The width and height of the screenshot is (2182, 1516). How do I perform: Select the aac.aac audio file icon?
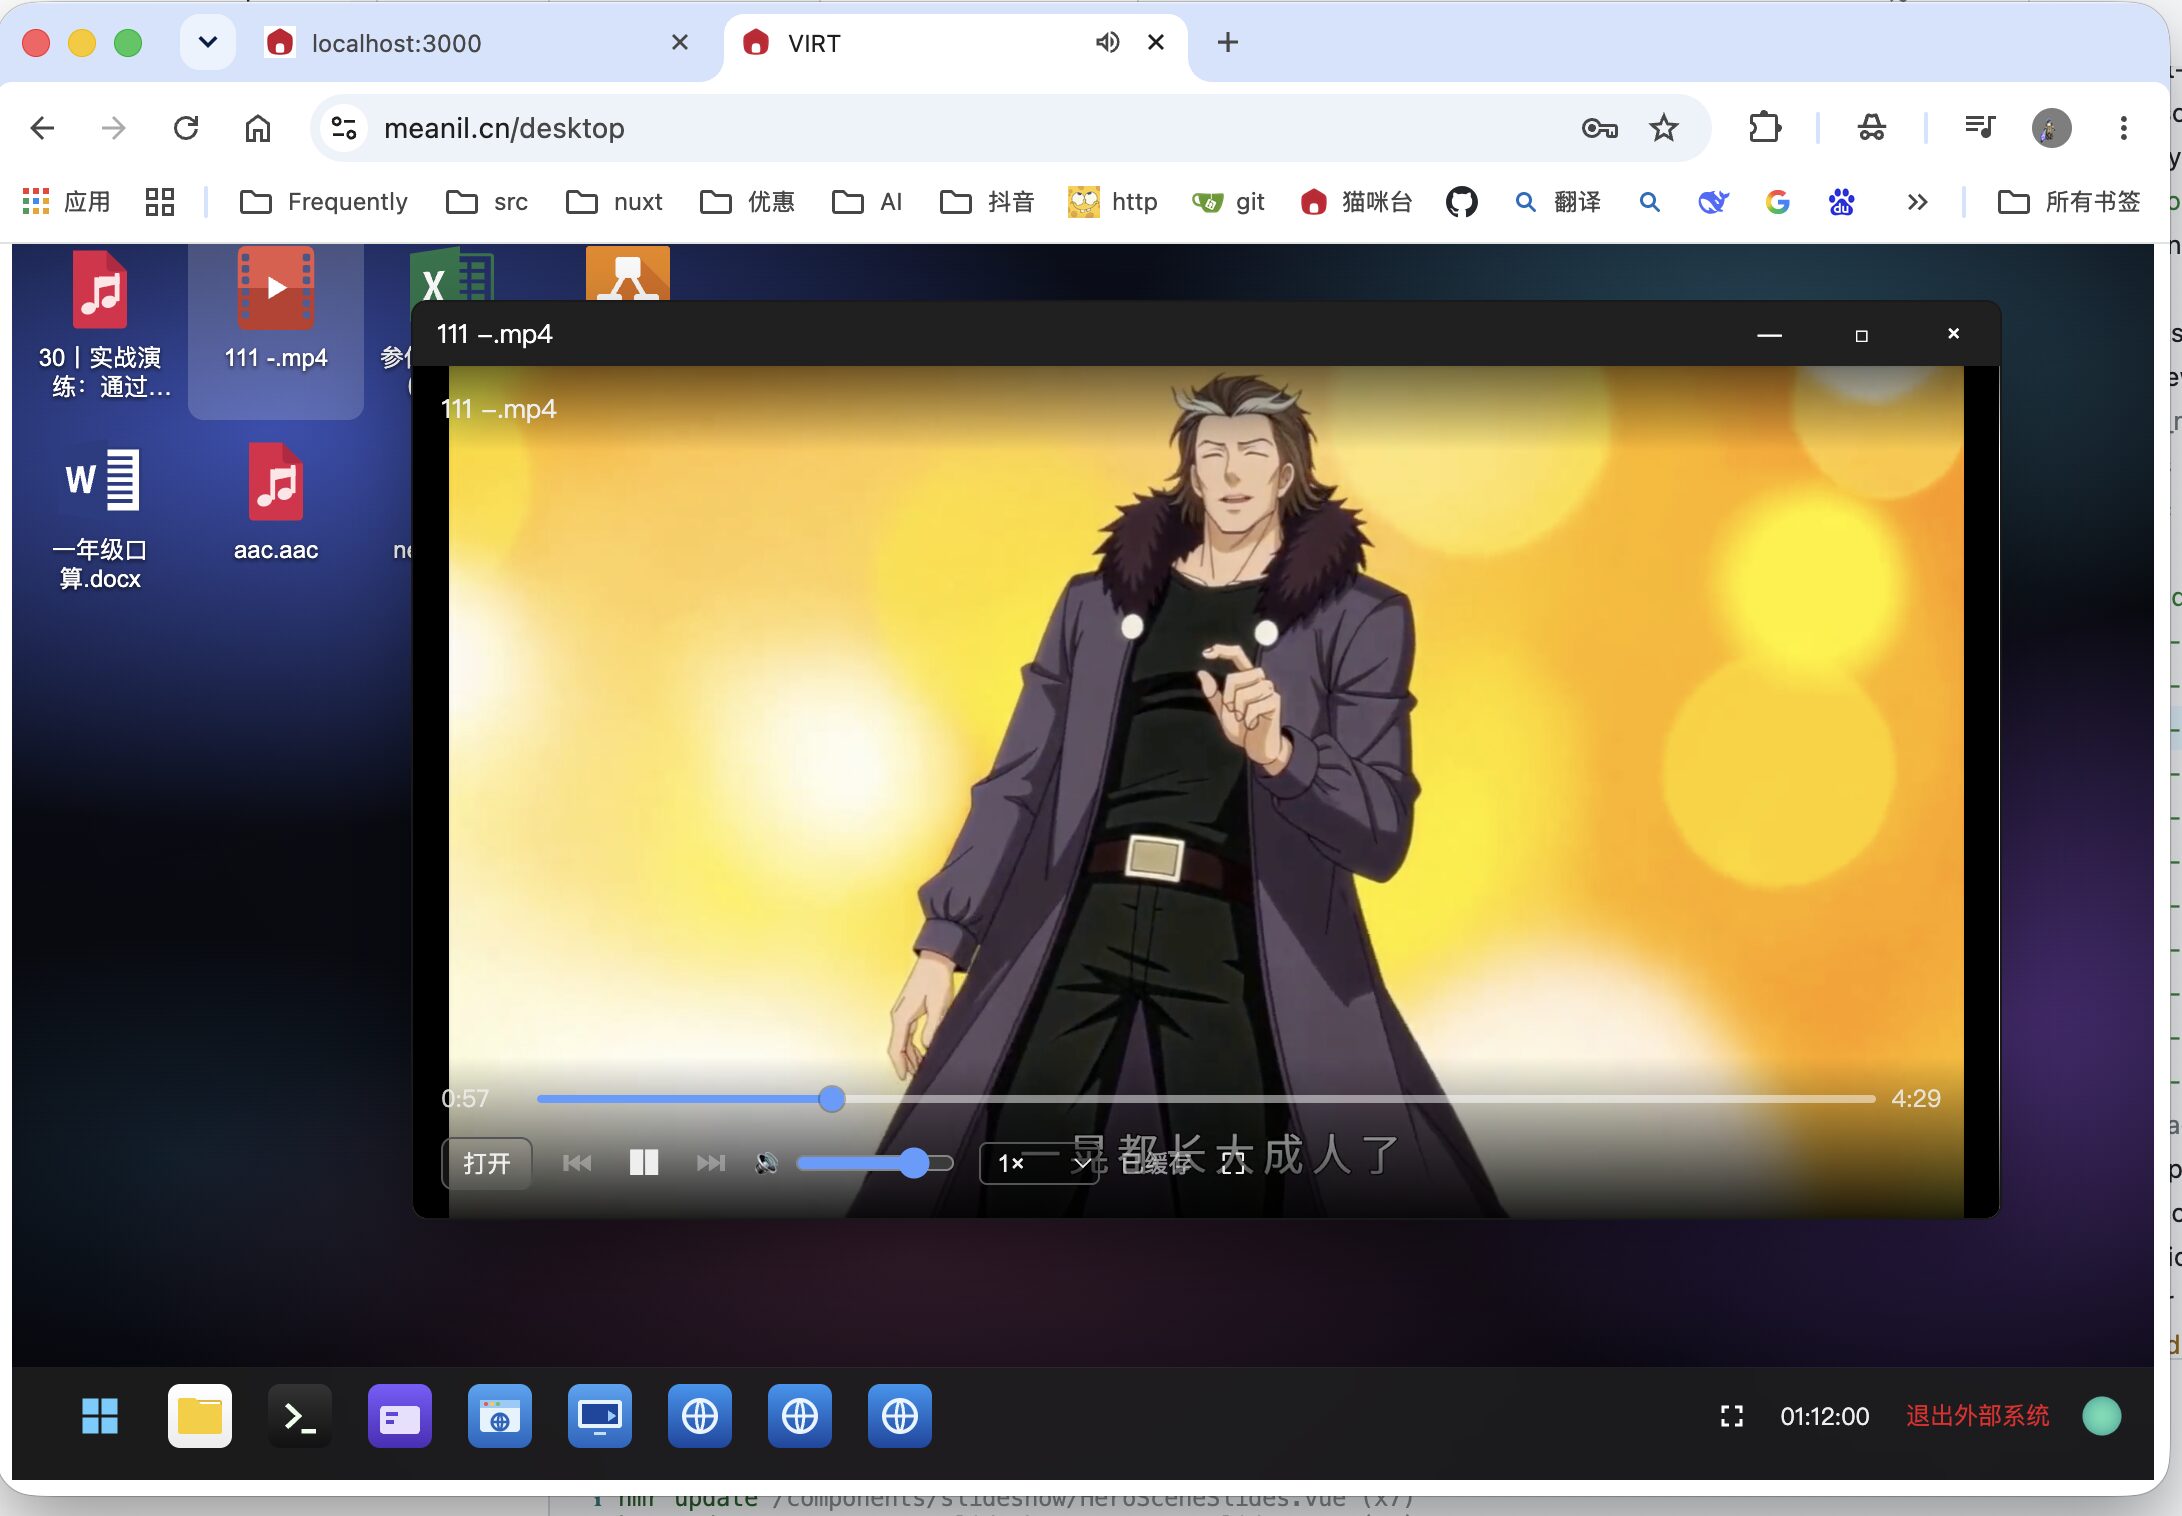coord(276,502)
